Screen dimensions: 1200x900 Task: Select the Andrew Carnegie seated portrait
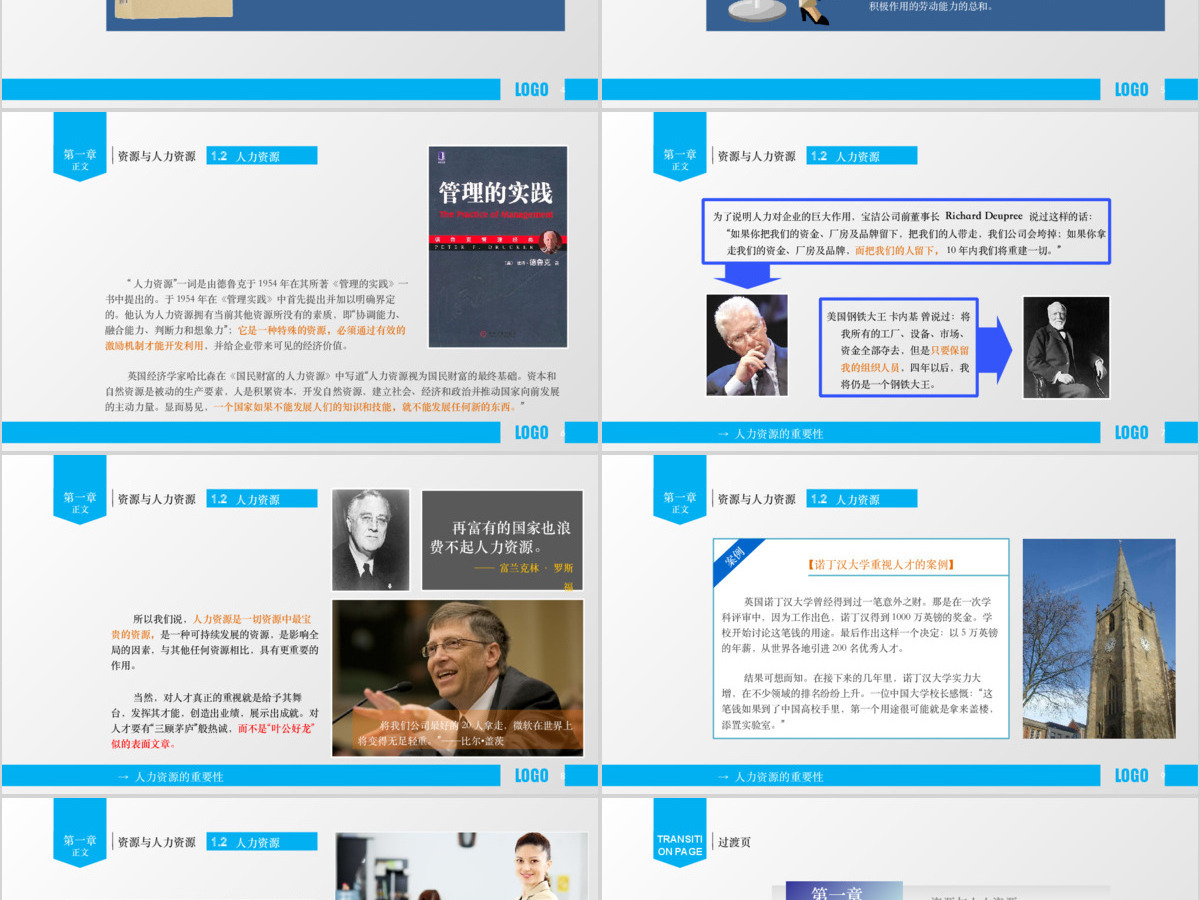click(x=1066, y=347)
